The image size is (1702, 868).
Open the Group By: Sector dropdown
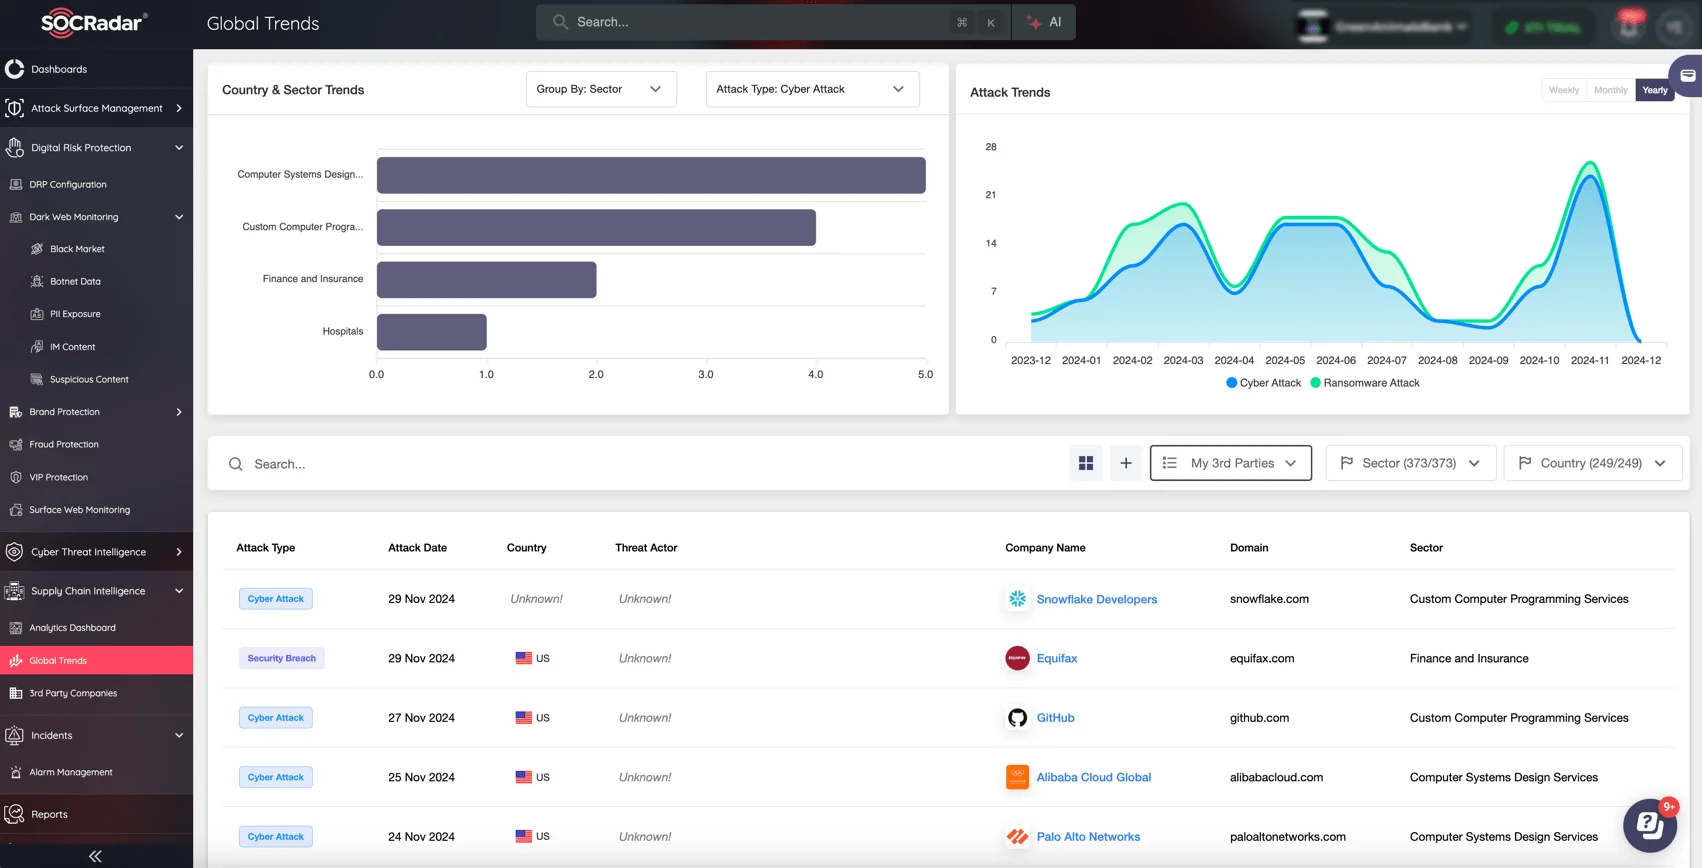pyautogui.click(x=601, y=89)
